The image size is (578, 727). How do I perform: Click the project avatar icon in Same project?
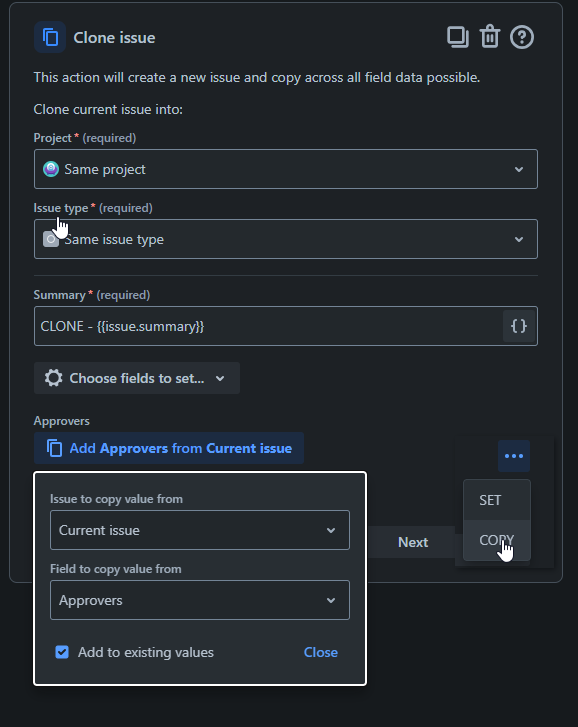point(51,169)
